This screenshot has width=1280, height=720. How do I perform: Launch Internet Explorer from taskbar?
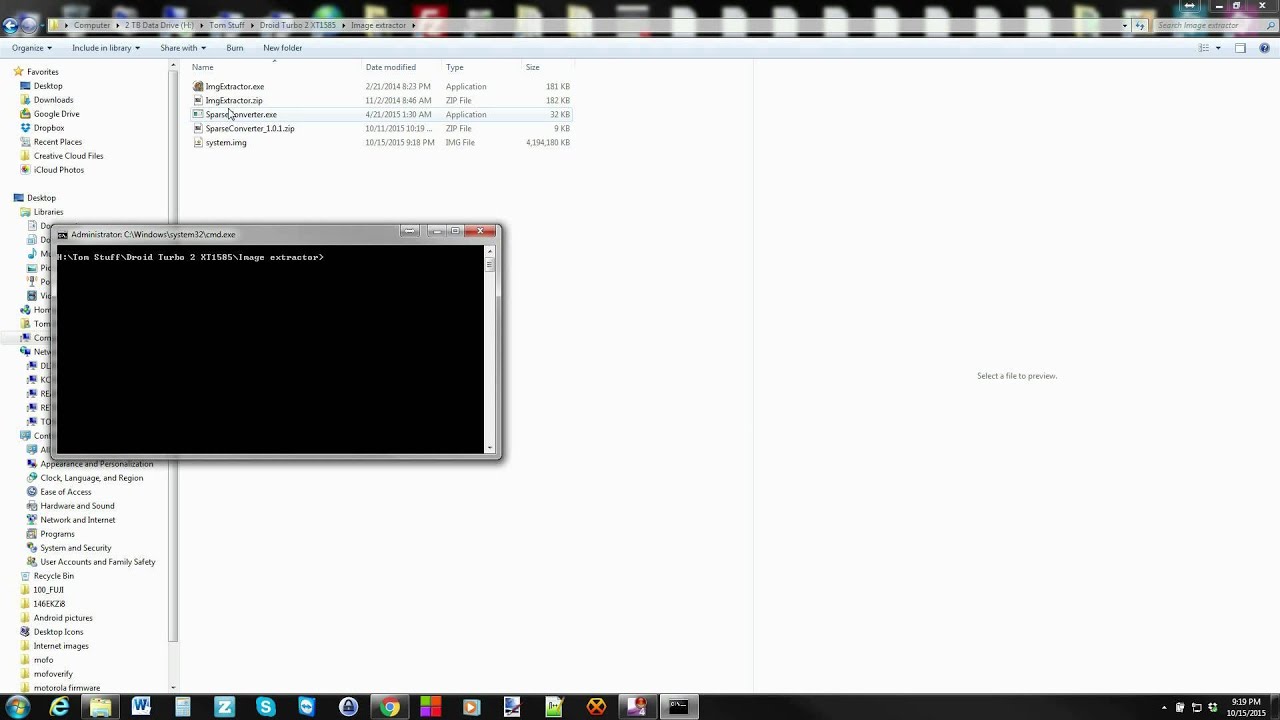coord(60,707)
